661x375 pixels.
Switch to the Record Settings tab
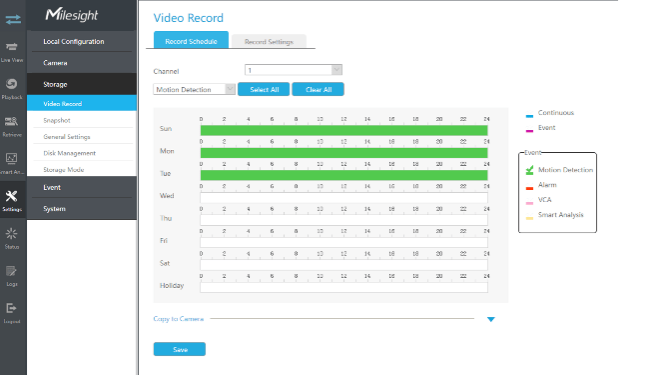(269, 42)
